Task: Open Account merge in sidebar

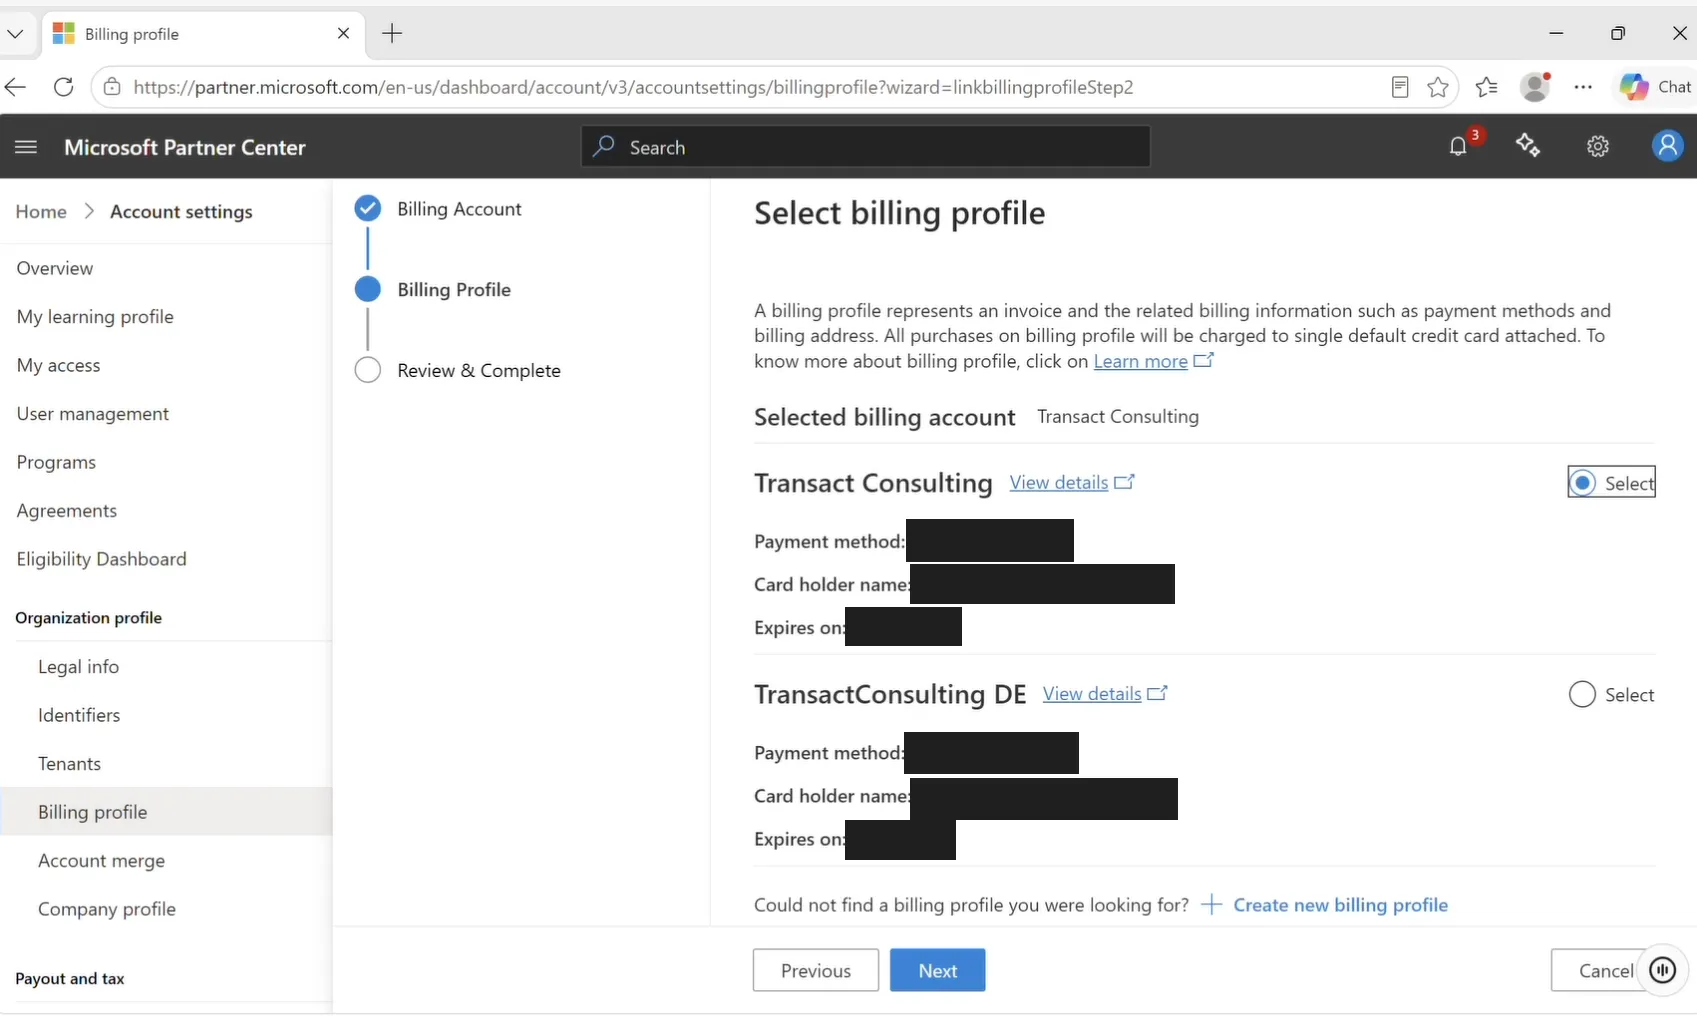Action: tap(101, 861)
